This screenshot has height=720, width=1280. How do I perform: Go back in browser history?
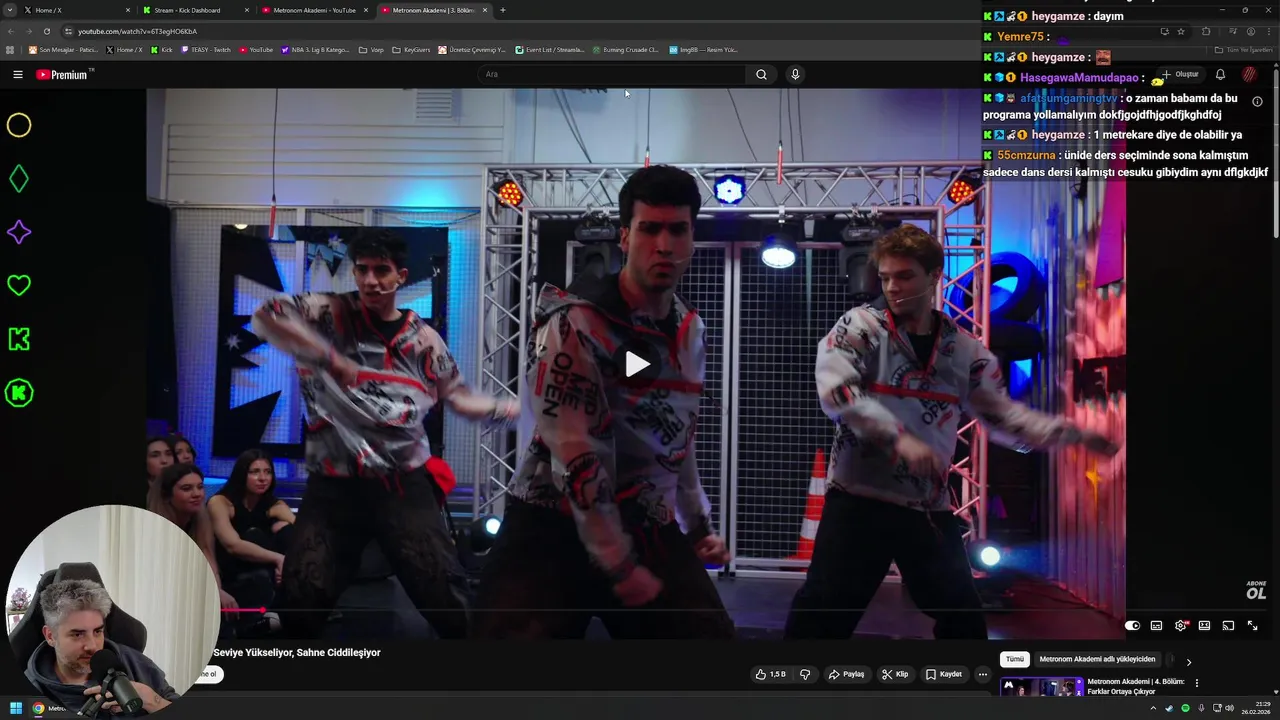click(10, 31)
